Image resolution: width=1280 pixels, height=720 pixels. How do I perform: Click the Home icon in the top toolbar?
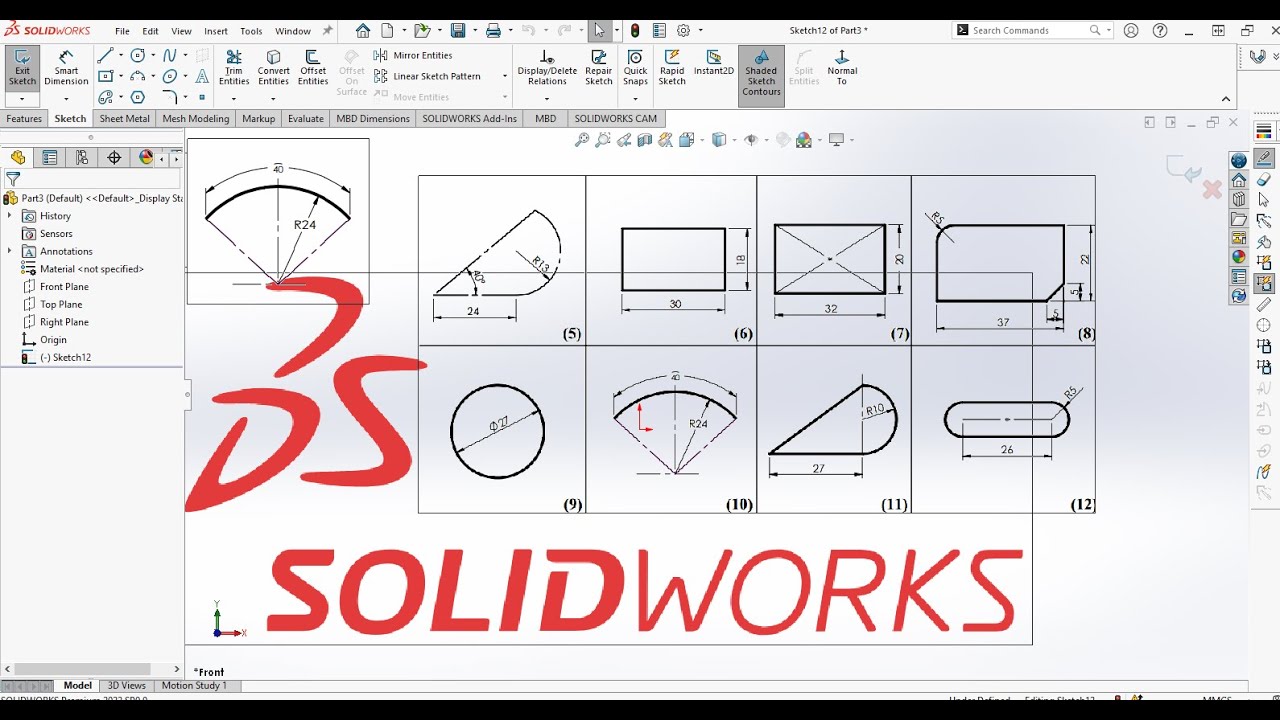pyautogui.click(x=363, y=30)
